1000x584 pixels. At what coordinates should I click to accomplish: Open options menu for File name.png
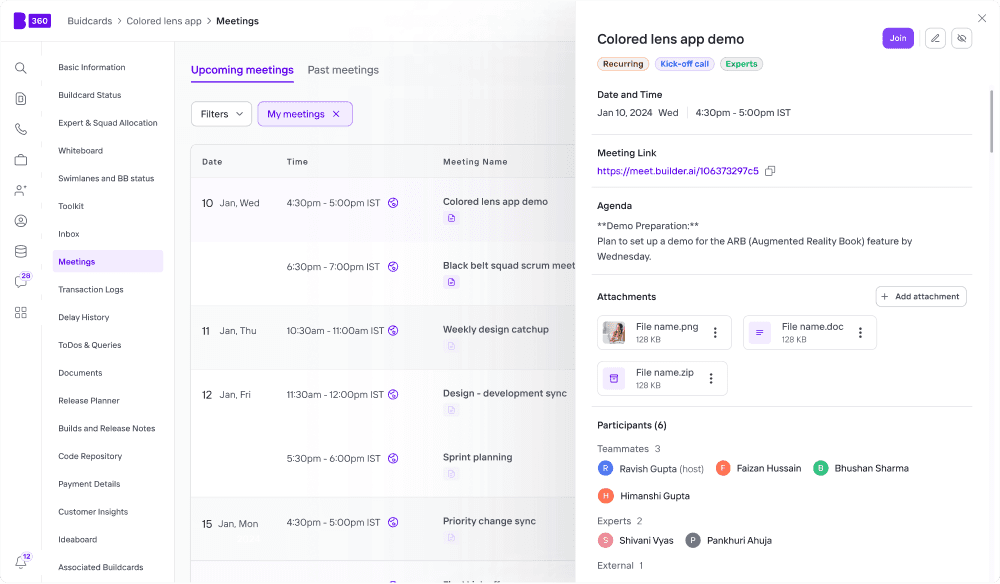(x=715, y=333)
